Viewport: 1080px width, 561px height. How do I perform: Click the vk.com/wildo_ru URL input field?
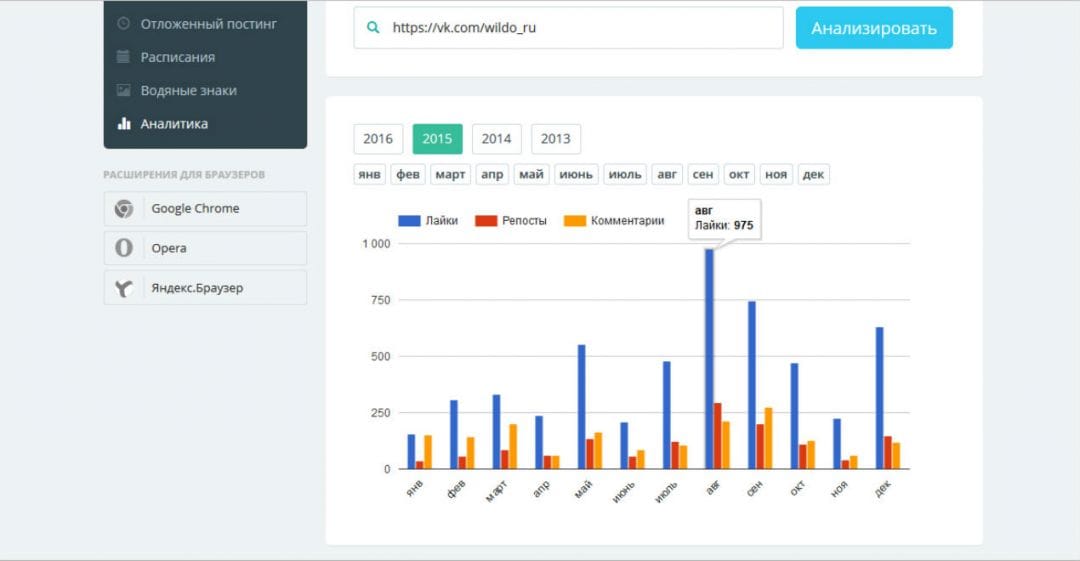coord(568,28)
